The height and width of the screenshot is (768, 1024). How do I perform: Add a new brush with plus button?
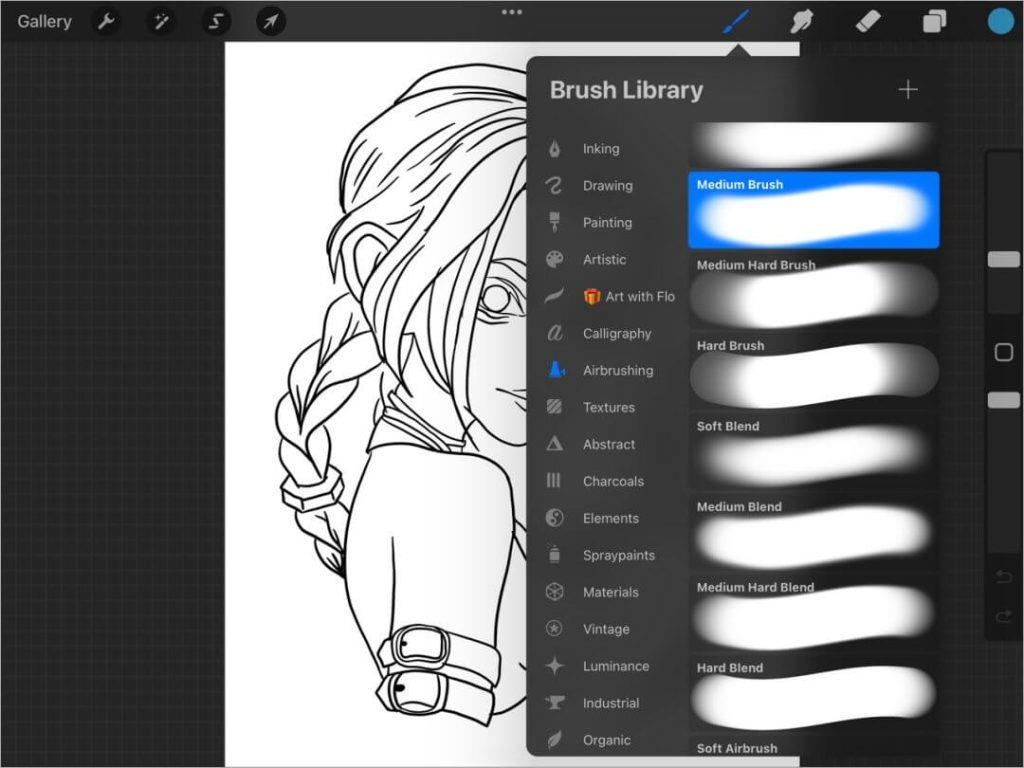908,89
